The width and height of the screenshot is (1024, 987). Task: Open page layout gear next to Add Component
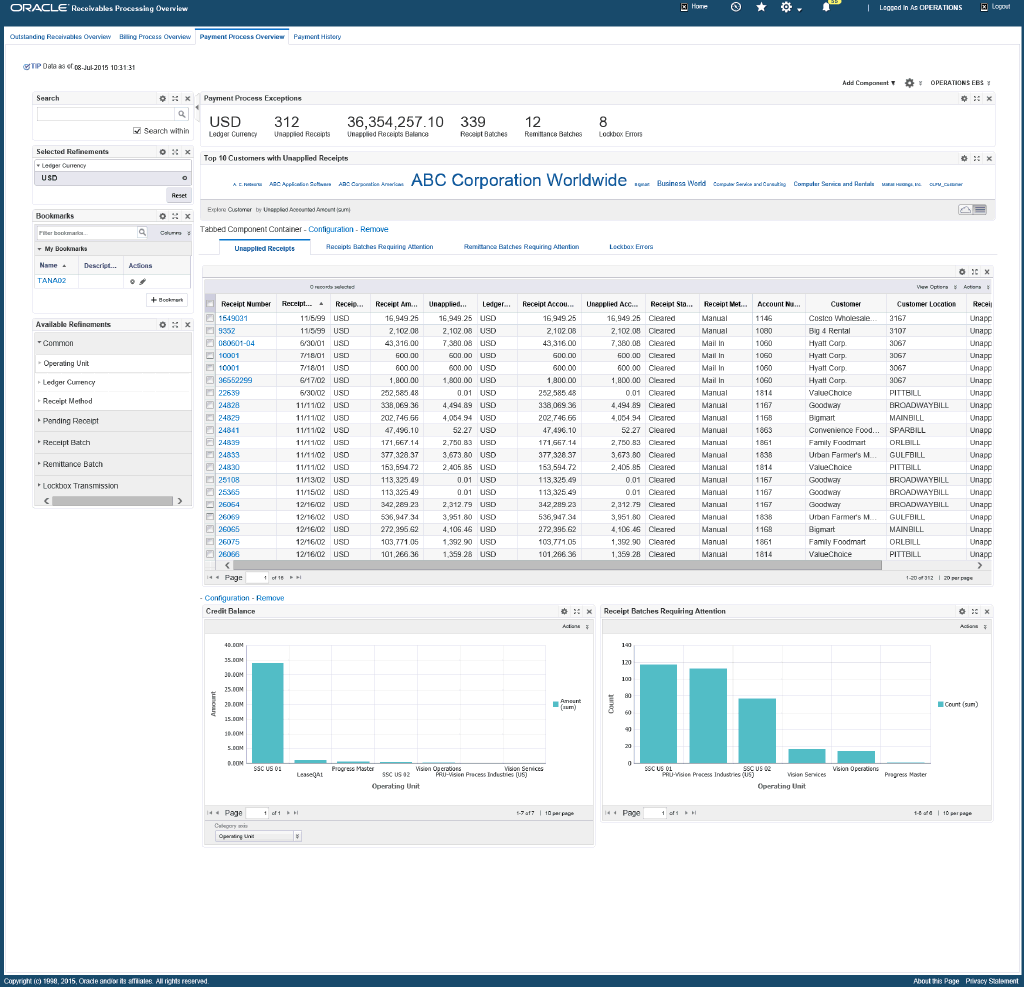[909, 83]
